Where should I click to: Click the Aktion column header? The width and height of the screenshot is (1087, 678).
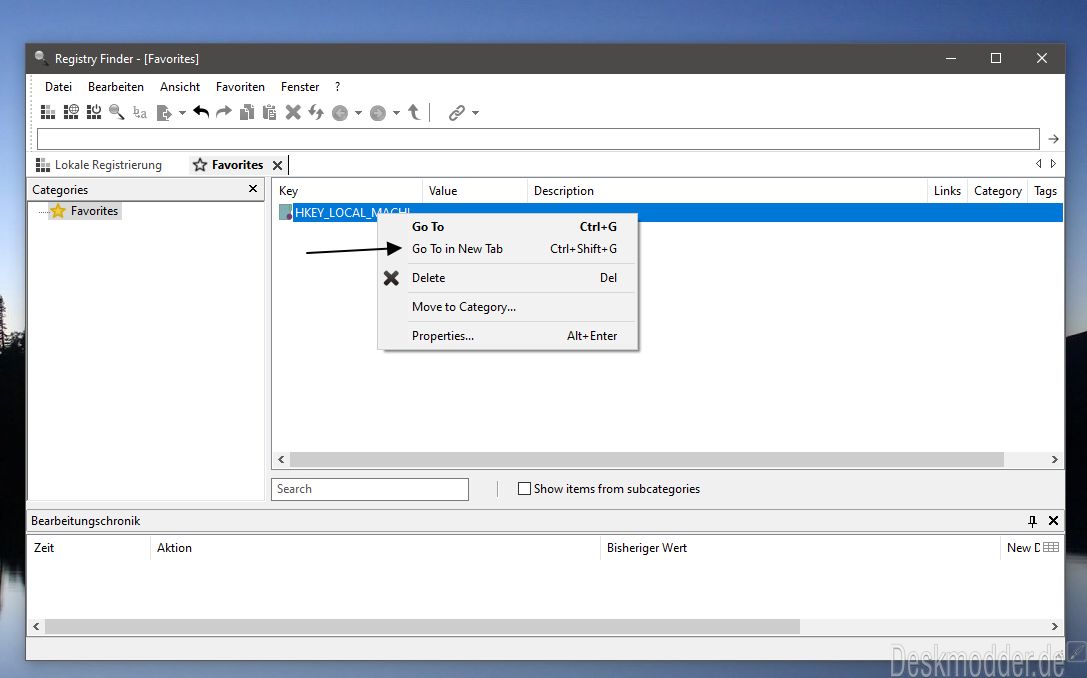coord(375,548)
